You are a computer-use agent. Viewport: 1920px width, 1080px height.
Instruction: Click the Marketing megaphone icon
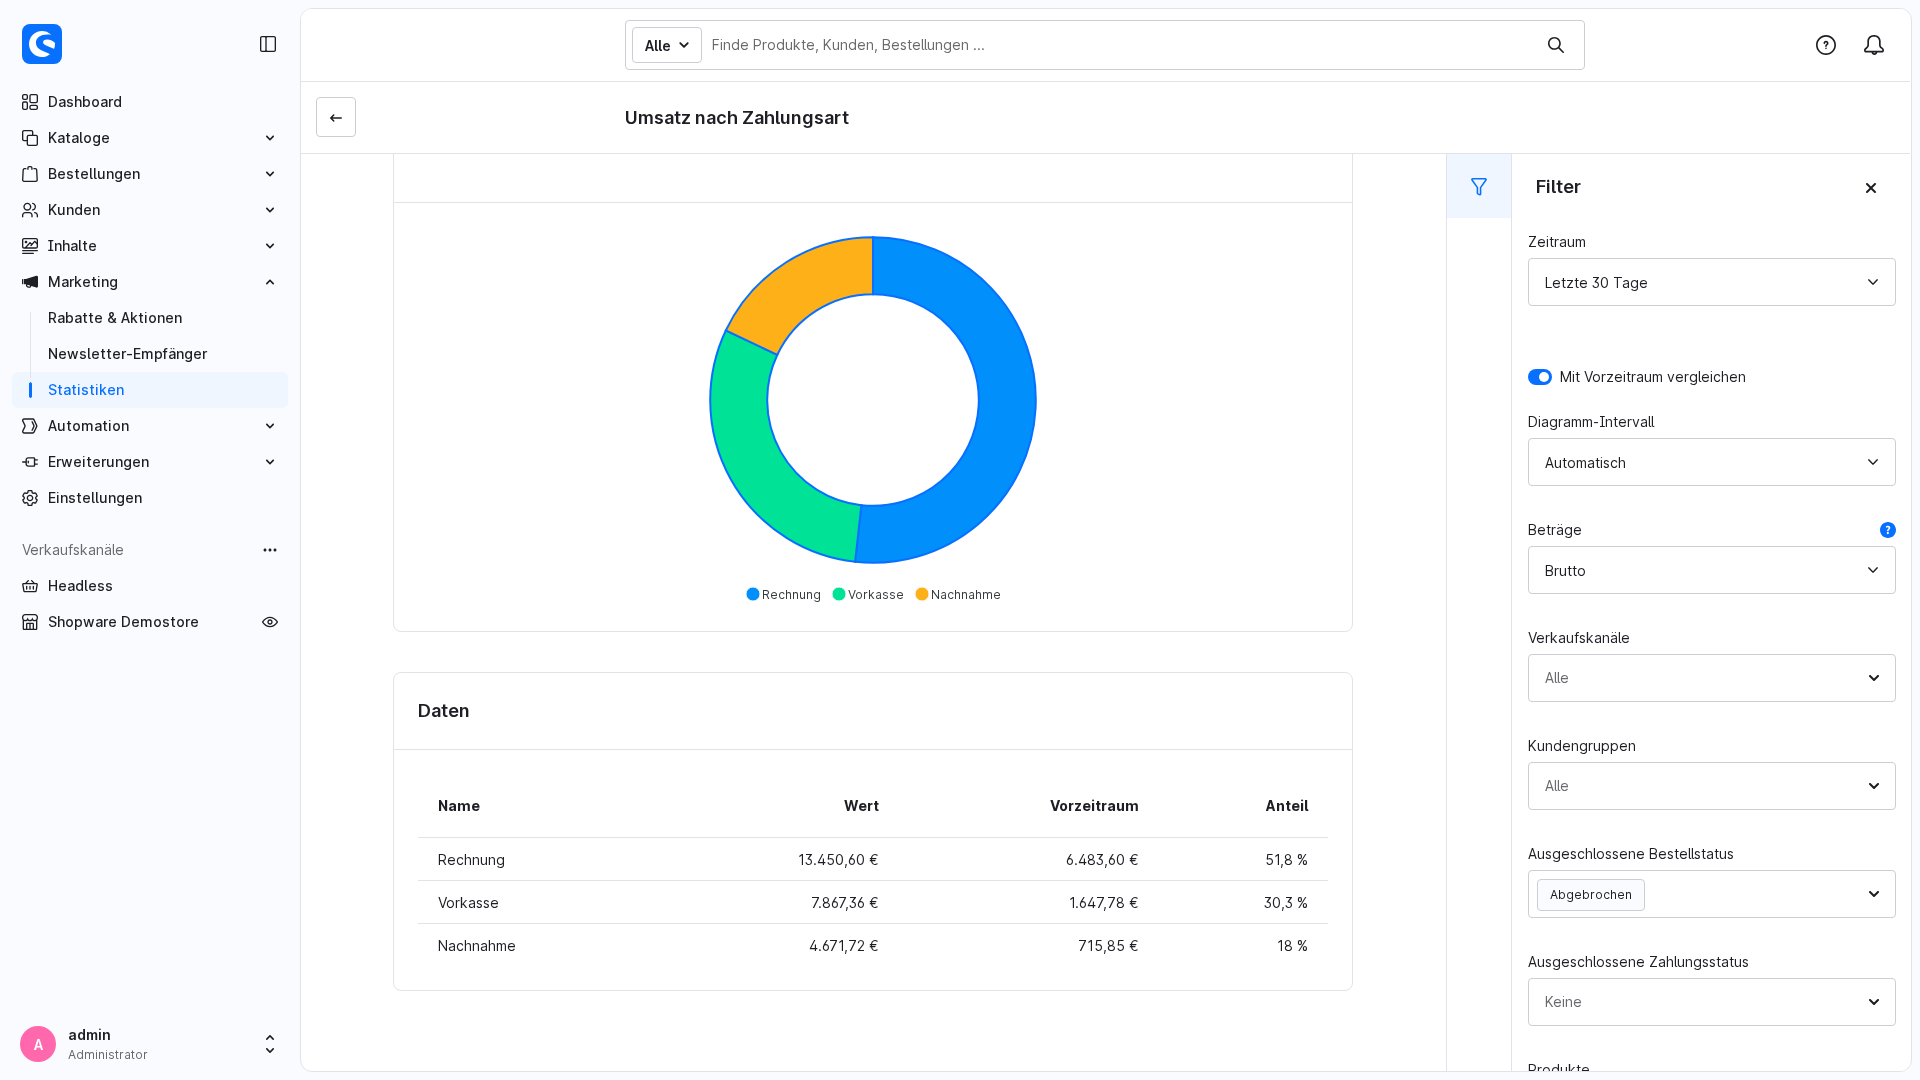coord(30,282)
